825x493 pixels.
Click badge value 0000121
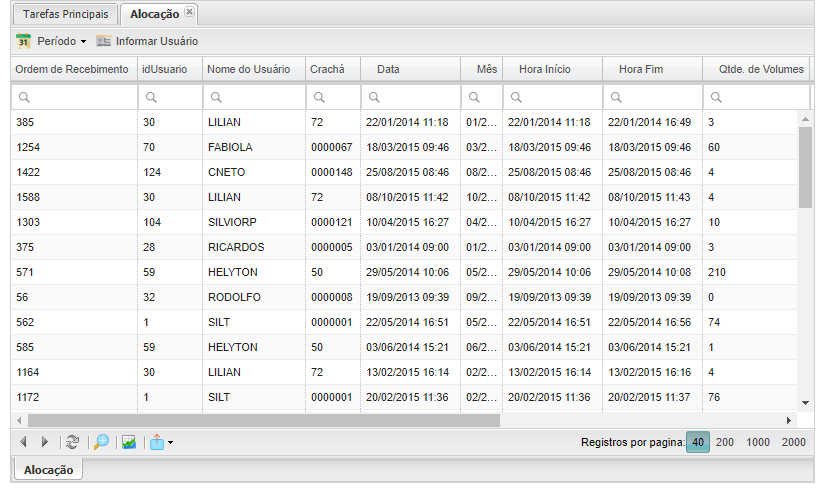coord(331,222)
